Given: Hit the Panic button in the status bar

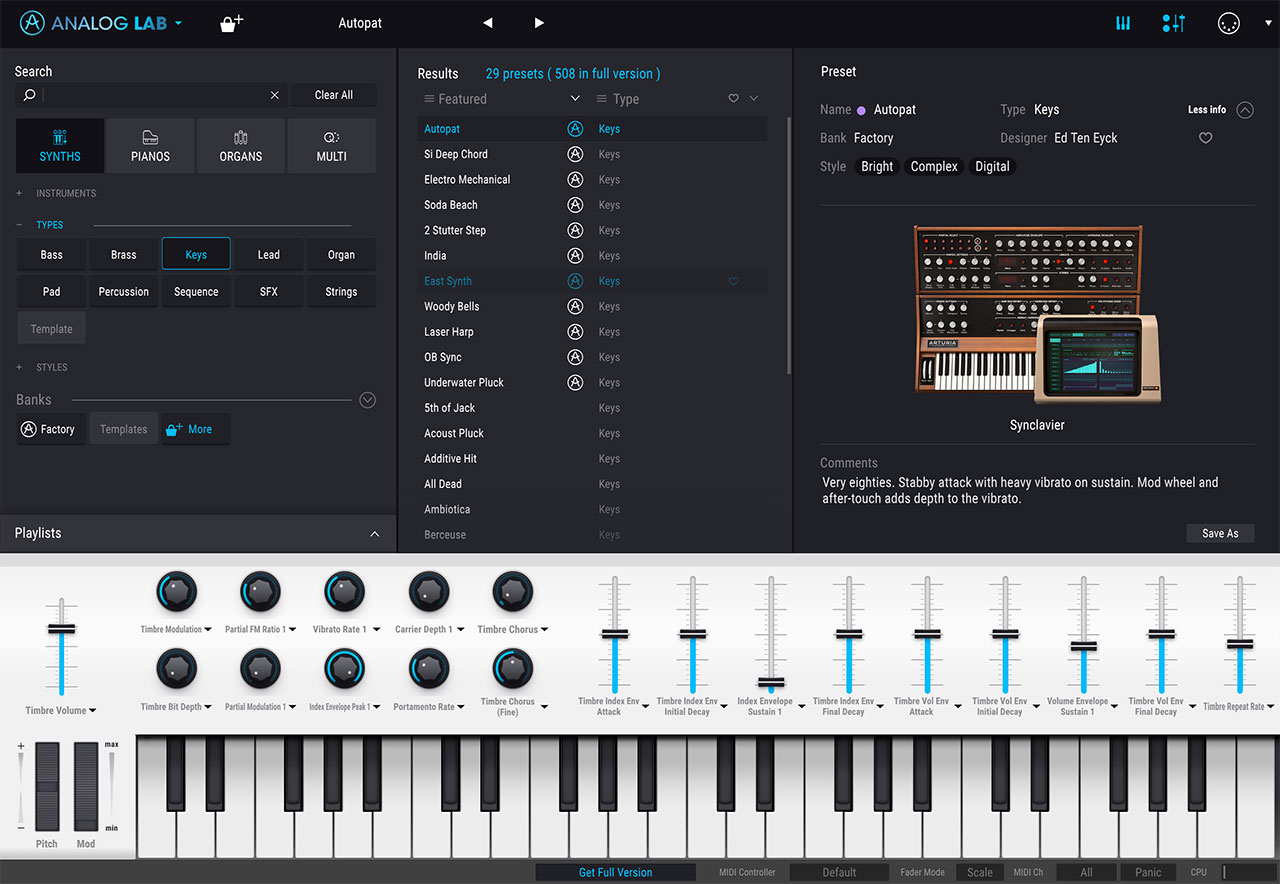Looking at the screenshot, I should click(1148, 872).
